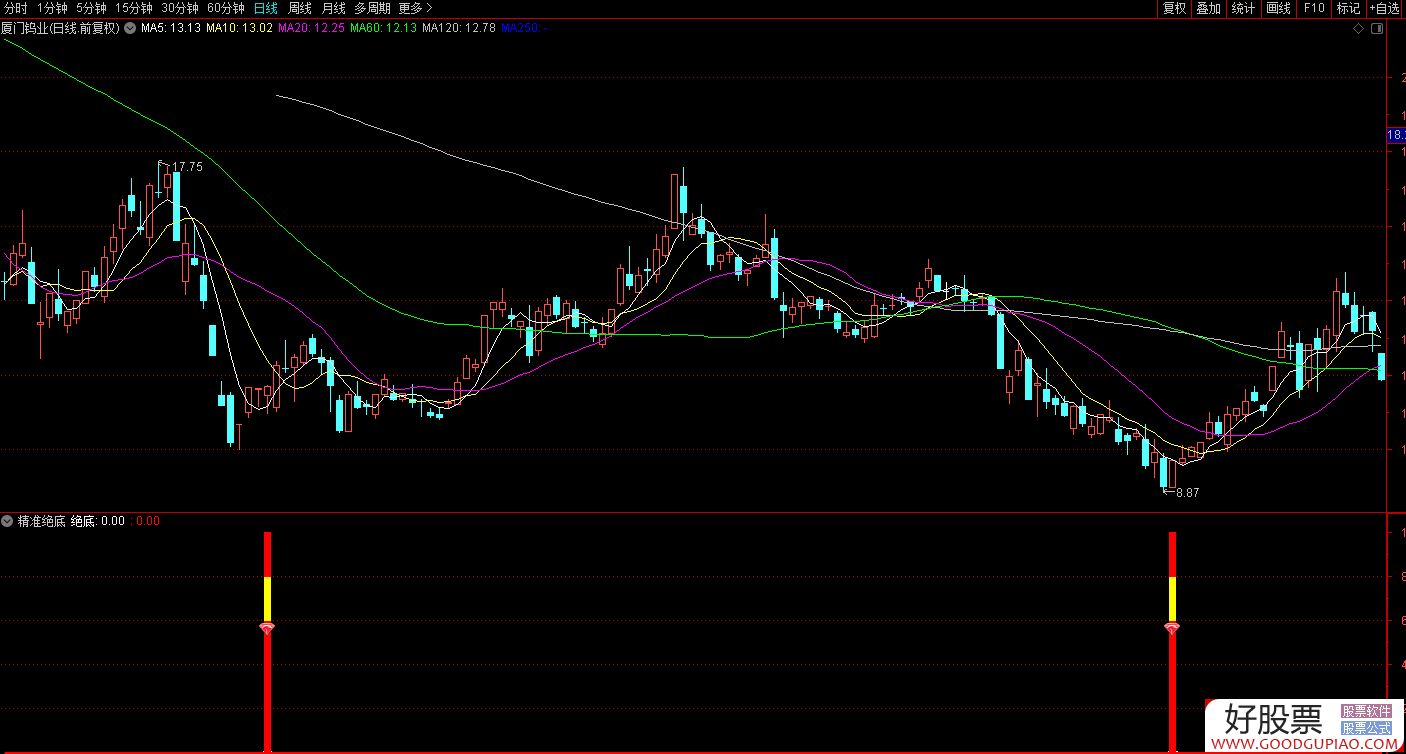Select the 30分钟 period tab
The height and width of the screenshot is (754, 1406).
[180, 8]
